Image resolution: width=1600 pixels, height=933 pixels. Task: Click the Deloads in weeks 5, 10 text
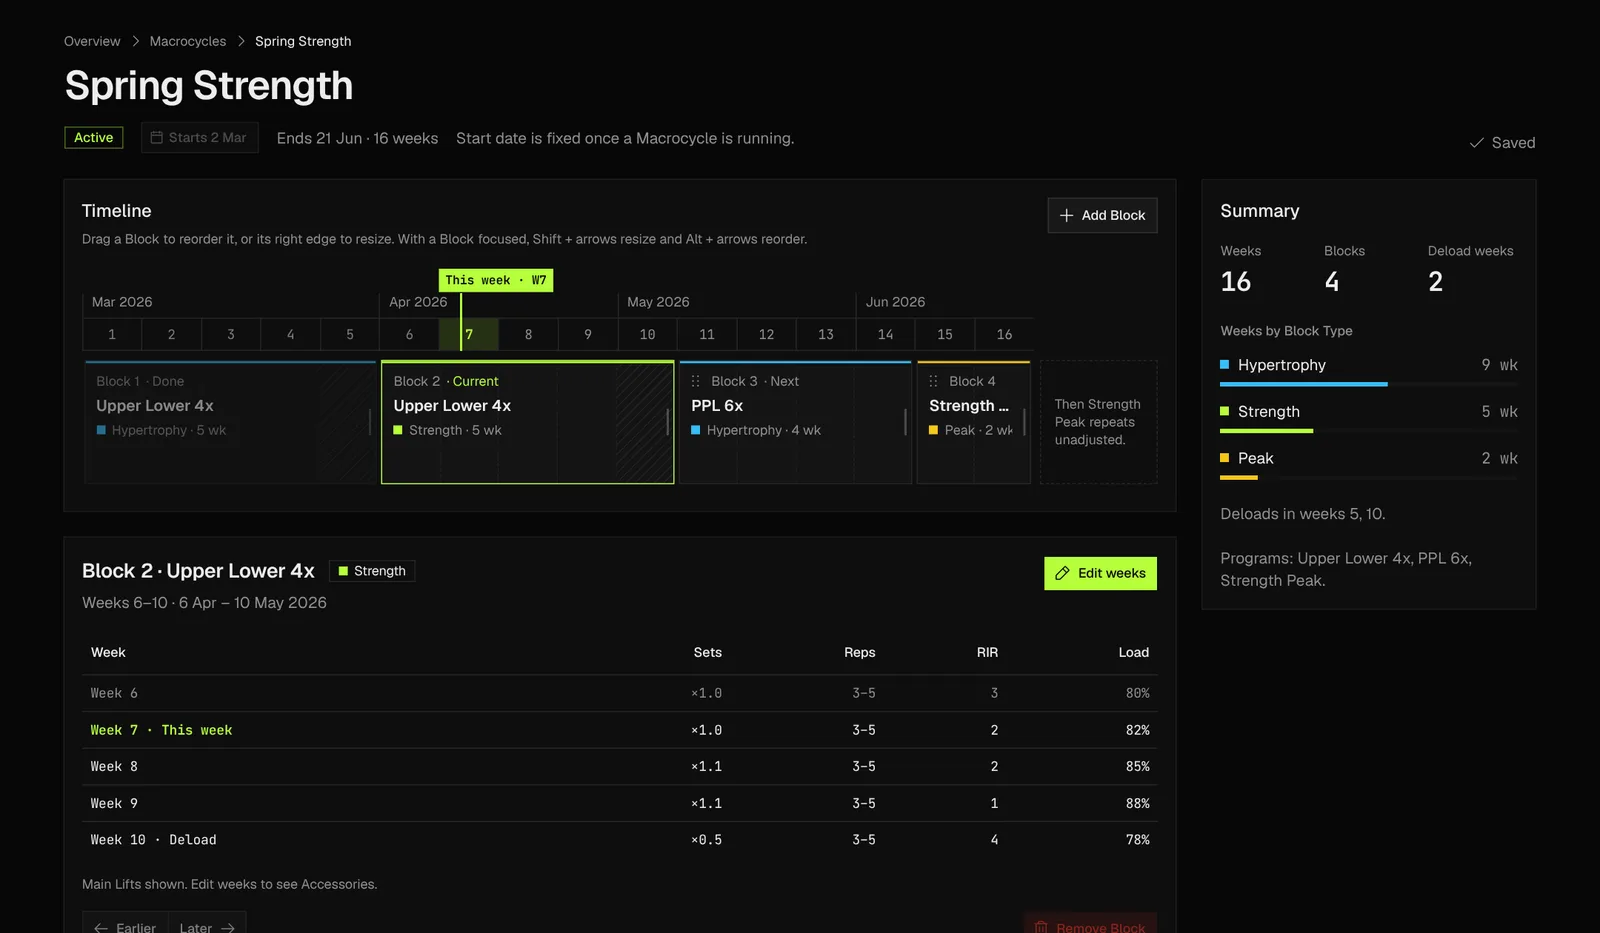[x=1303, y=514]
